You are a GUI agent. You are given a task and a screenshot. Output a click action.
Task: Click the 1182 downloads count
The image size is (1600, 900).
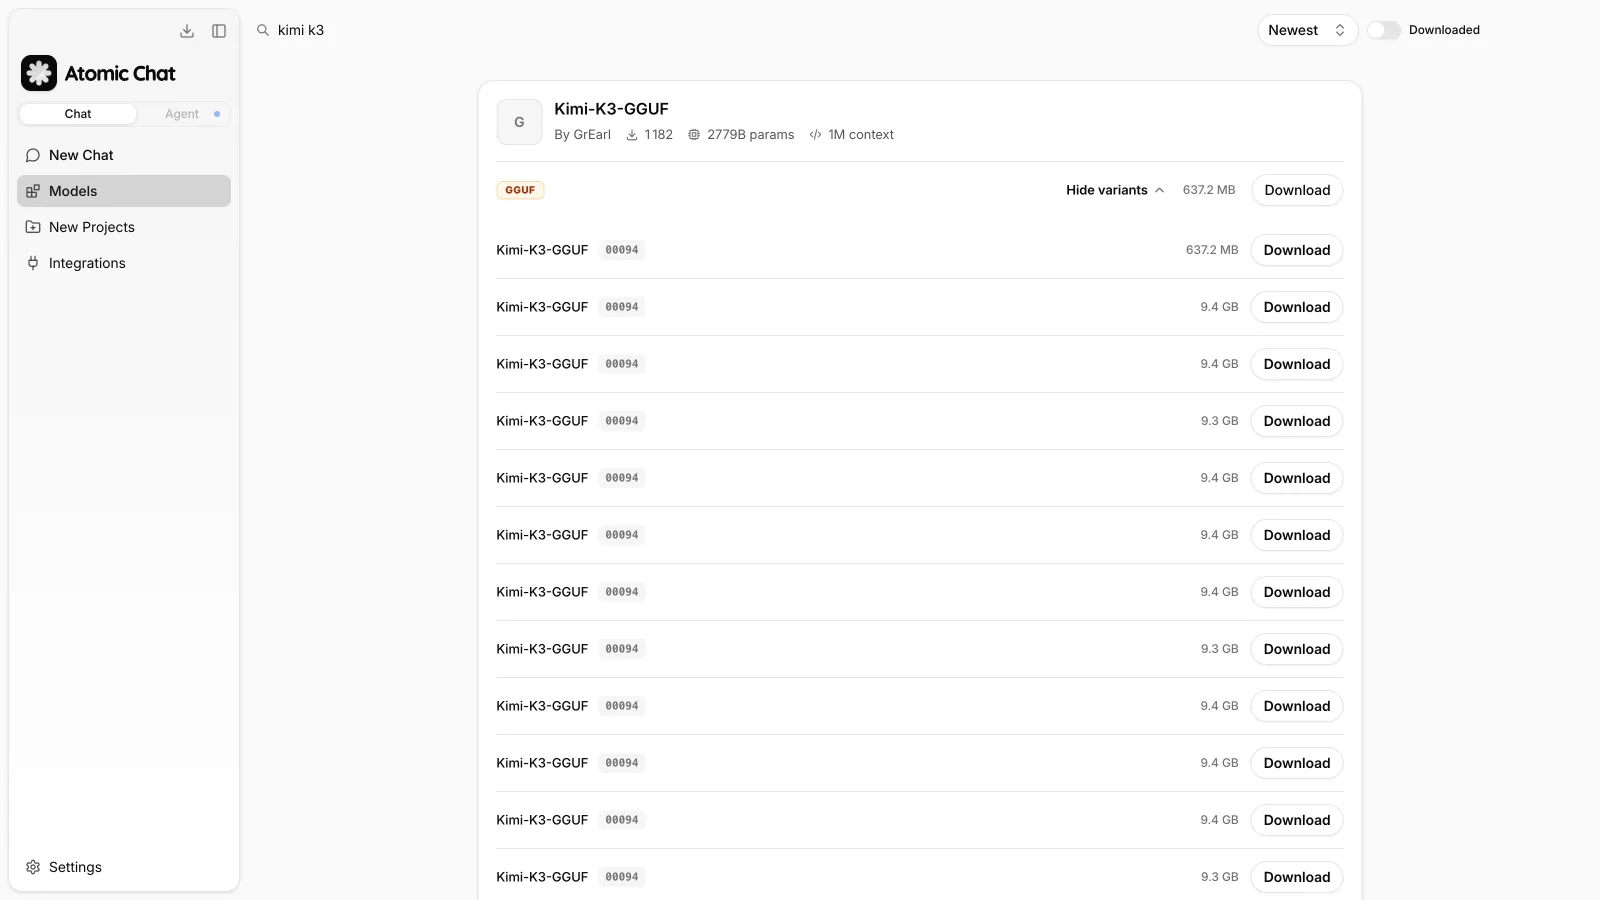pyautogui.click(x=650, y=135)
